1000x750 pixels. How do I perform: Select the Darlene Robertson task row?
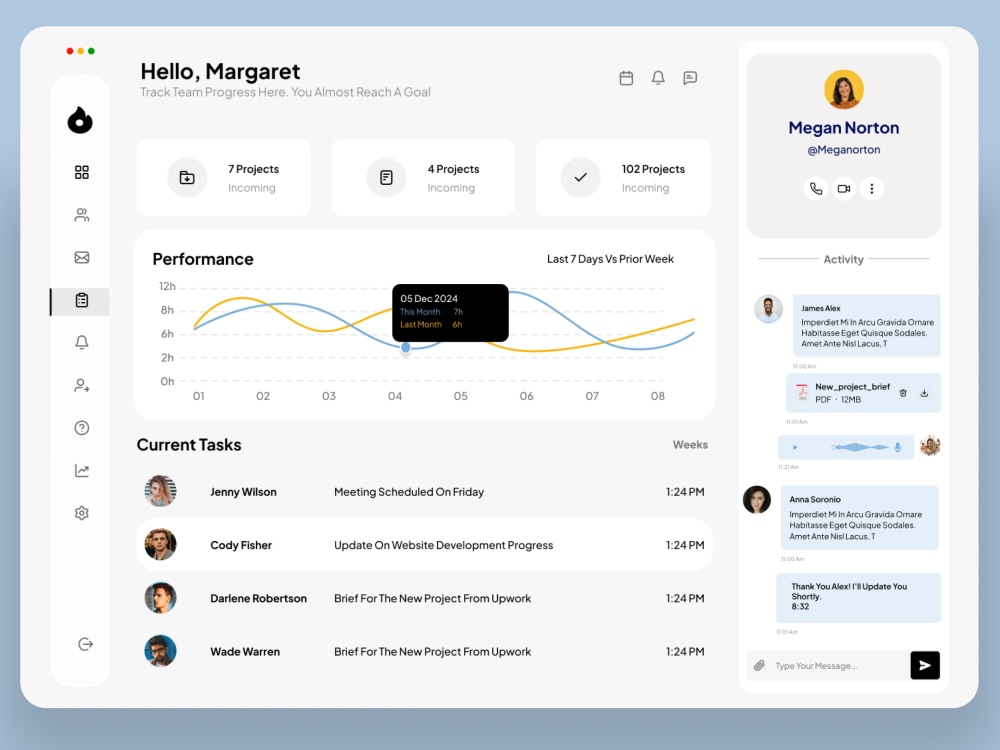(424, 598)
